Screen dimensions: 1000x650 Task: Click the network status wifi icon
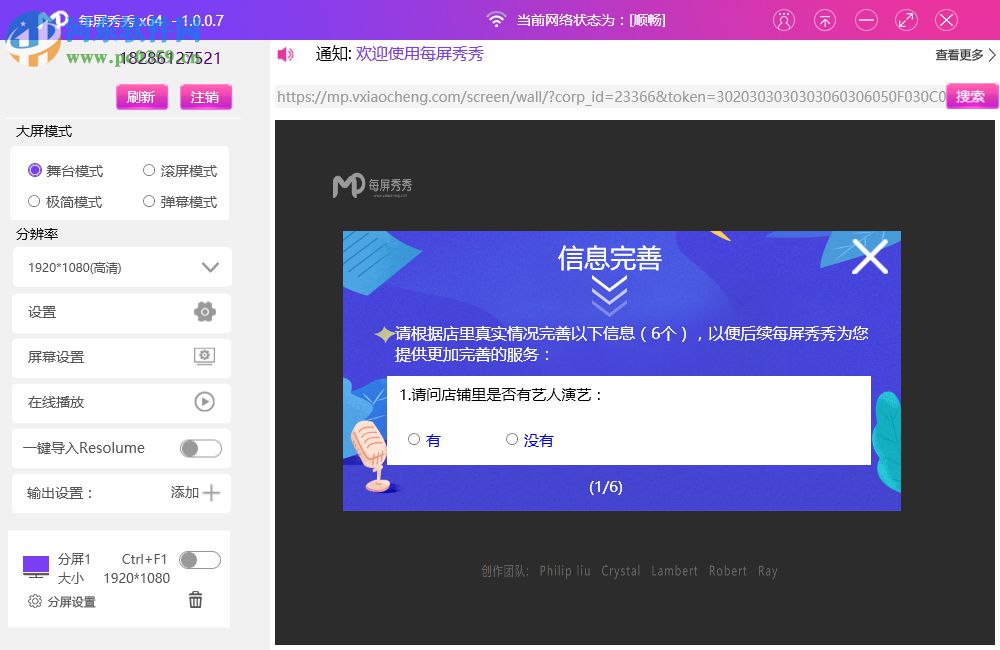[x=495, y=19]
